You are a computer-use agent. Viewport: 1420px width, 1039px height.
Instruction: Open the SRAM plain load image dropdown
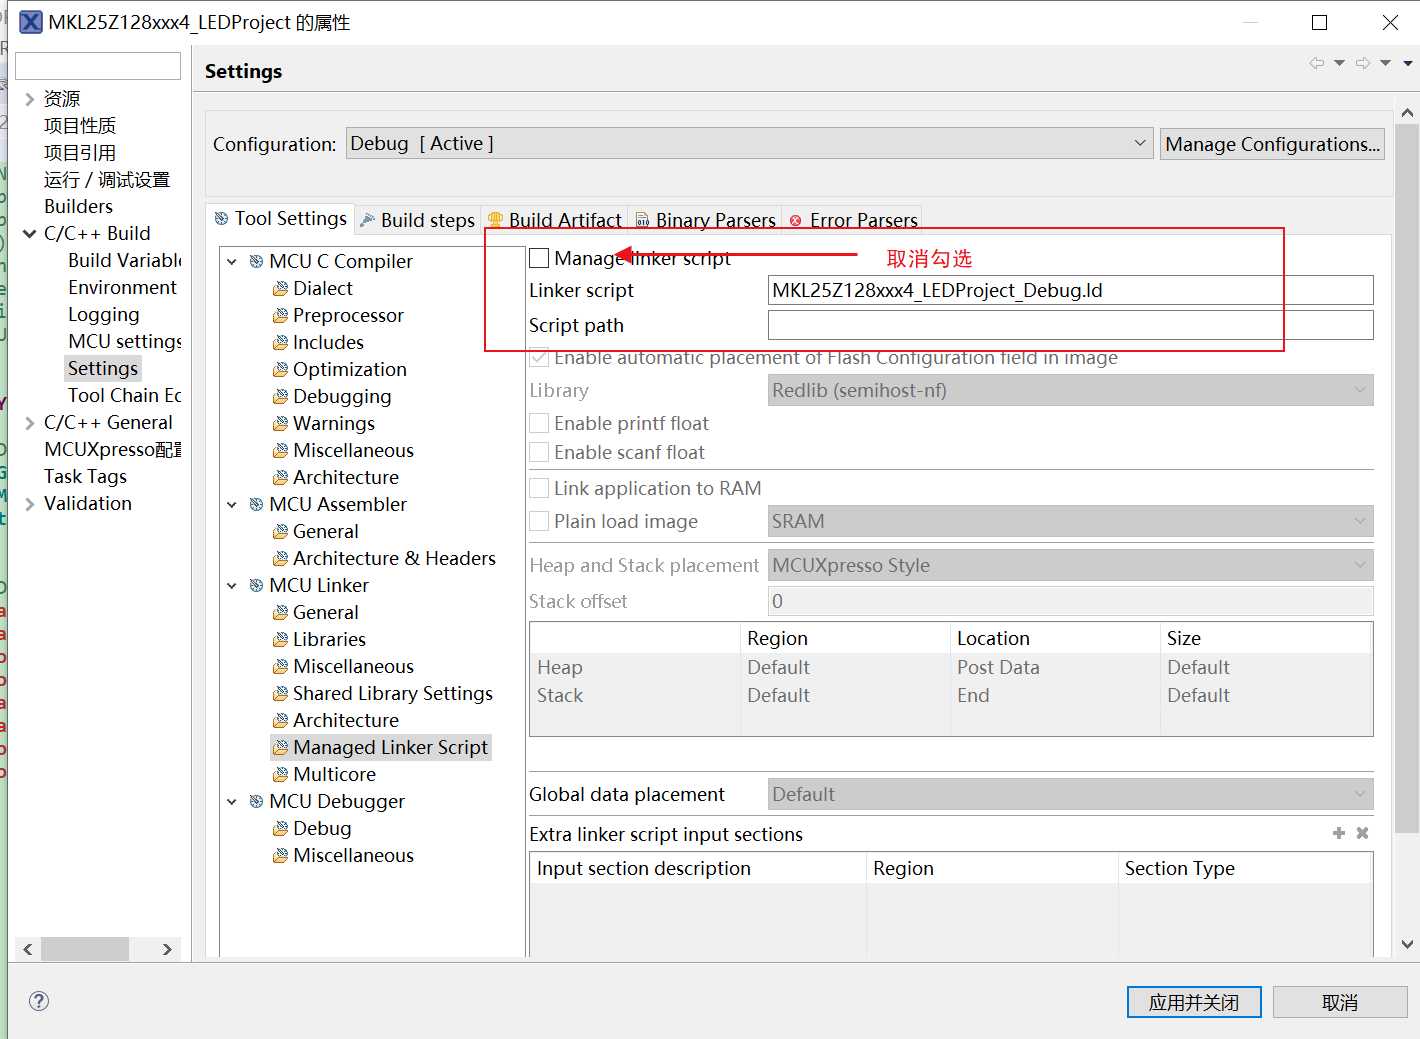coord(1070,521)
